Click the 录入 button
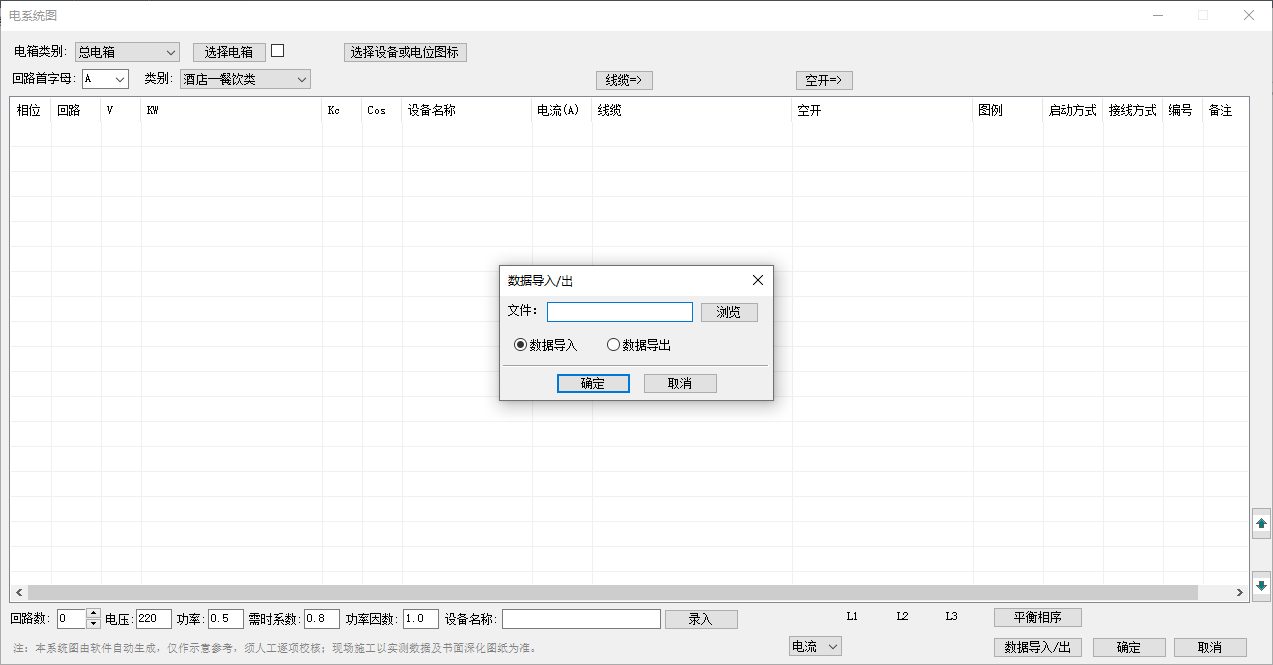The image size is (1273, 665). click(x=701, y=619)
